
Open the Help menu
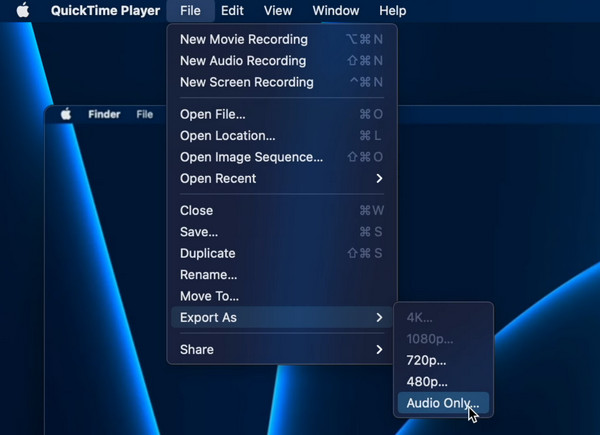pyautogui.click(x=393, y=10)
